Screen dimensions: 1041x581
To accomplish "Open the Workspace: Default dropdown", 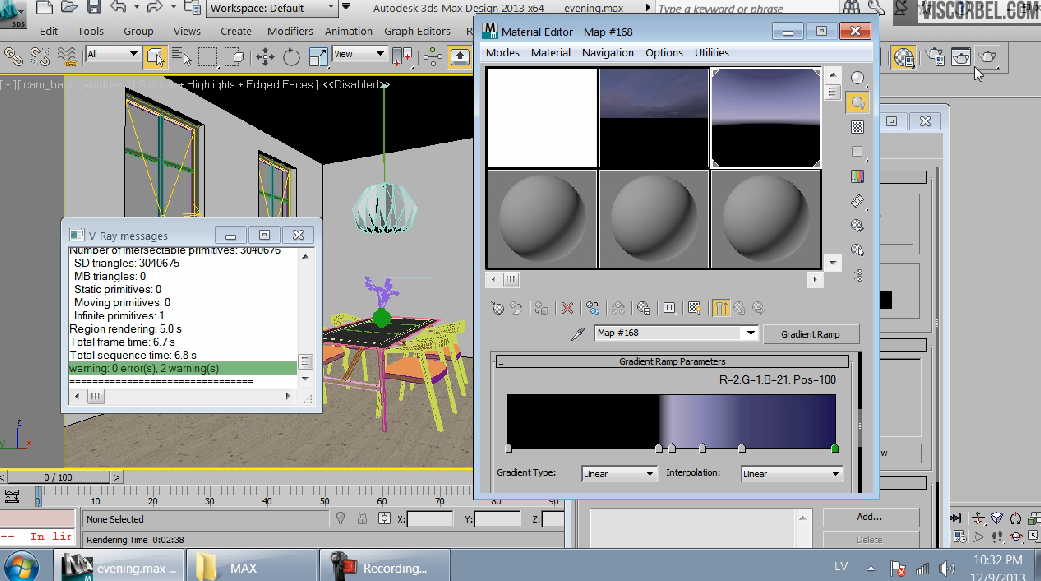I will pyautogui.click(x=272, y=8).
